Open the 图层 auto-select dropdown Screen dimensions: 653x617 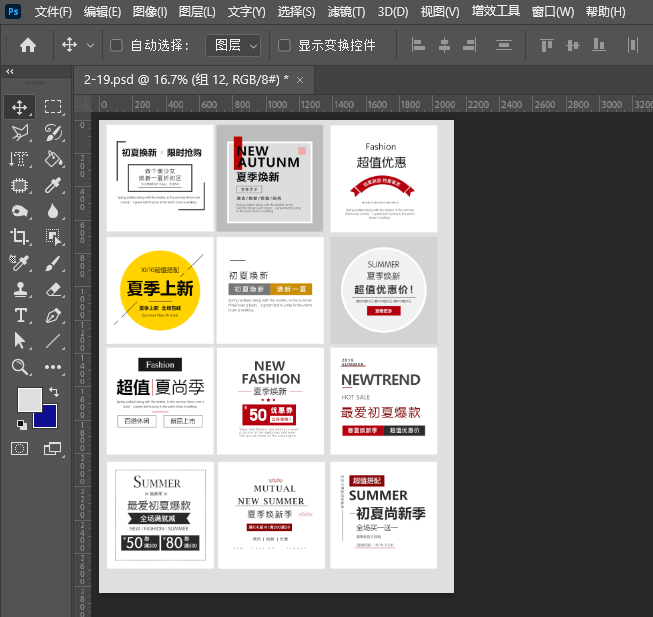coord(232,46)
